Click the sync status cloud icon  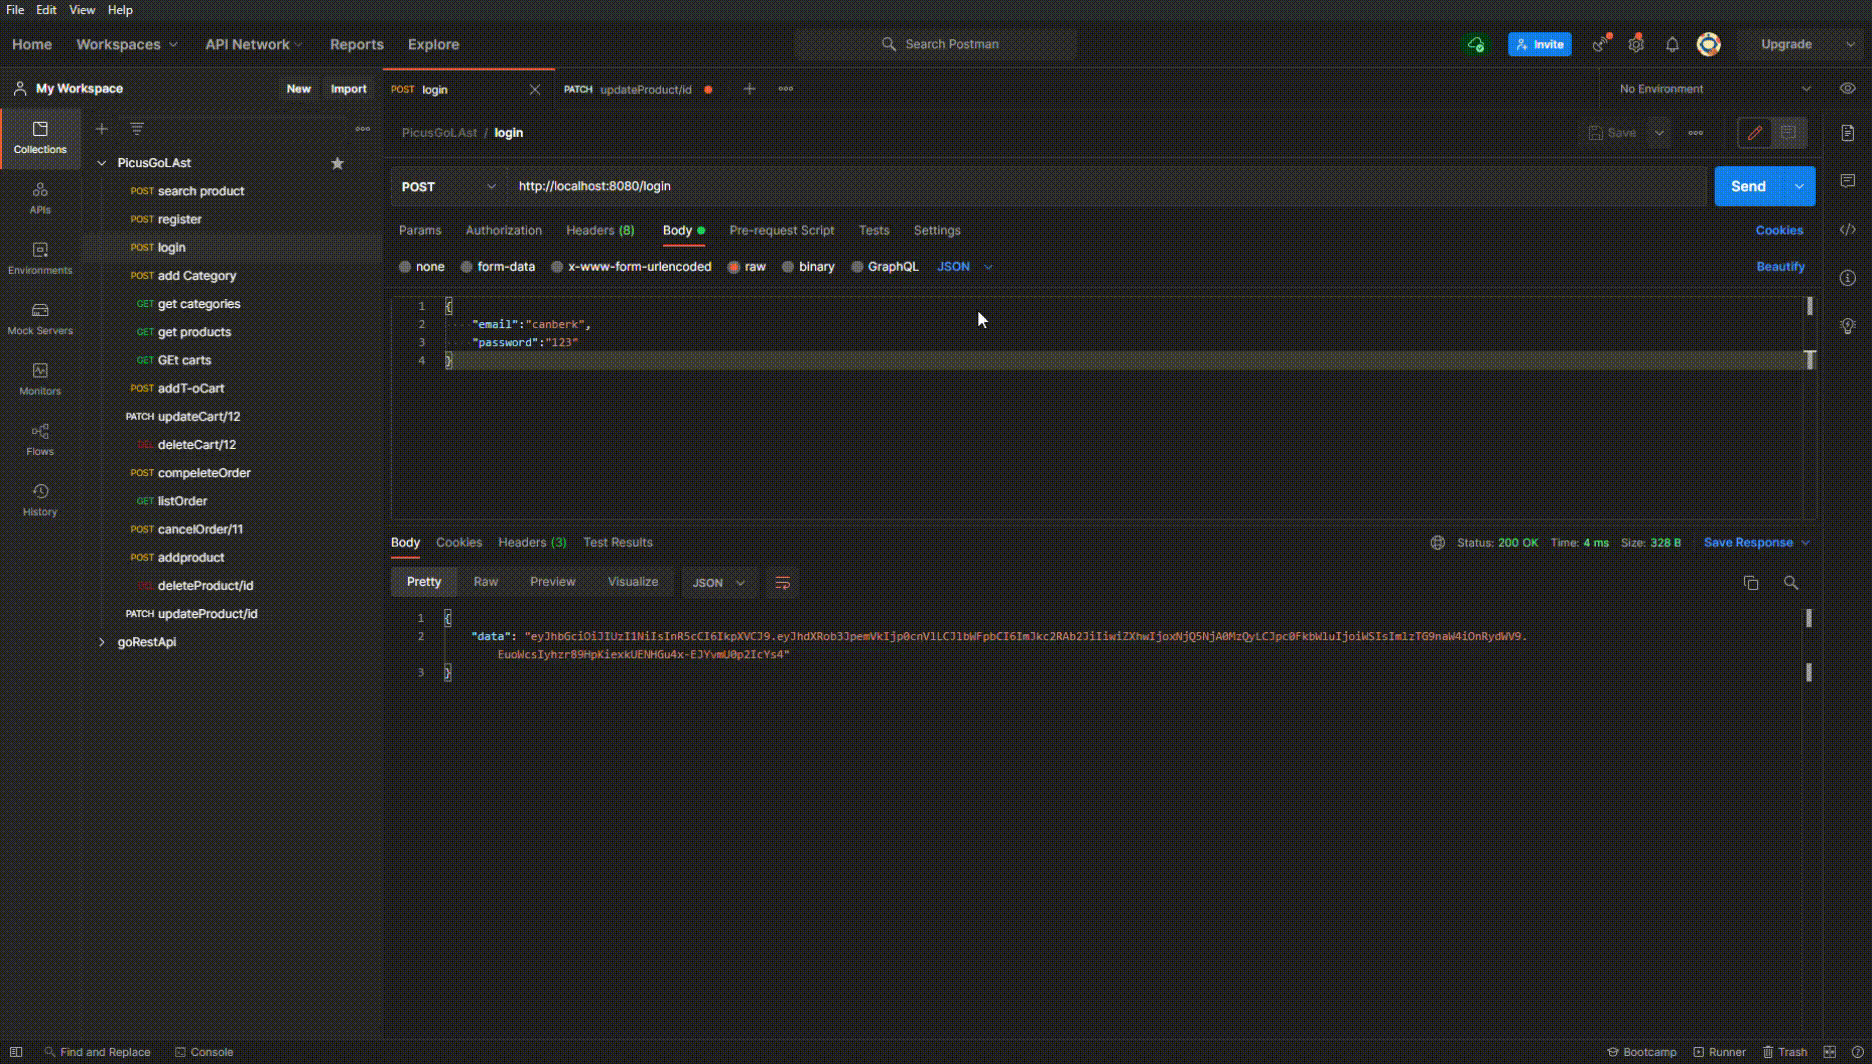1476,44
